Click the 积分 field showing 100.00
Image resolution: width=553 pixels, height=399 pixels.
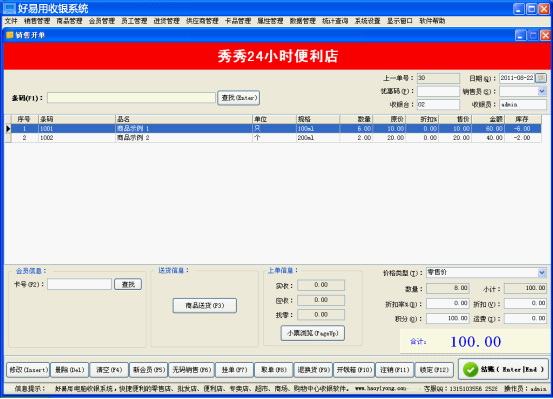[x=448, y=319]
